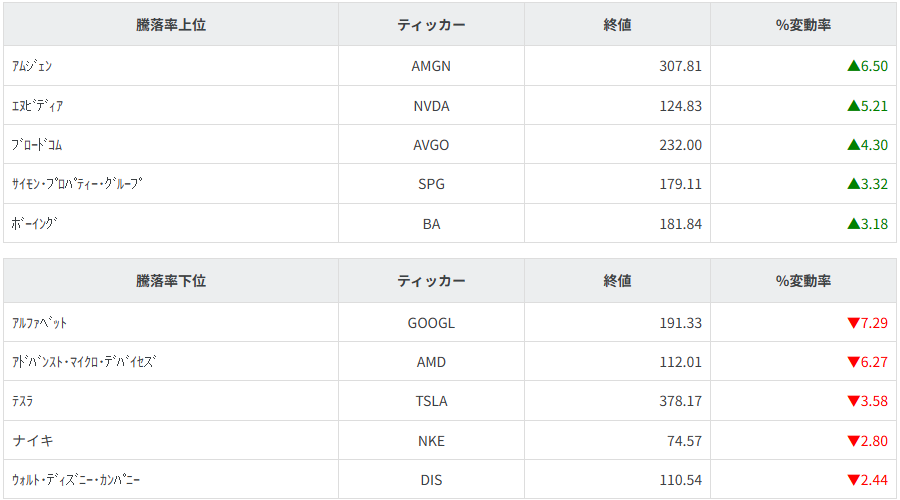Click the red down arrow beside 3.58
Viewport: 900px width, 500px height.
point(853,401)
